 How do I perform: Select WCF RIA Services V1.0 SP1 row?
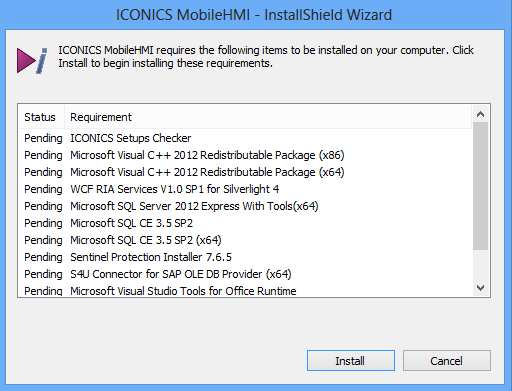(x=245, y=189)
